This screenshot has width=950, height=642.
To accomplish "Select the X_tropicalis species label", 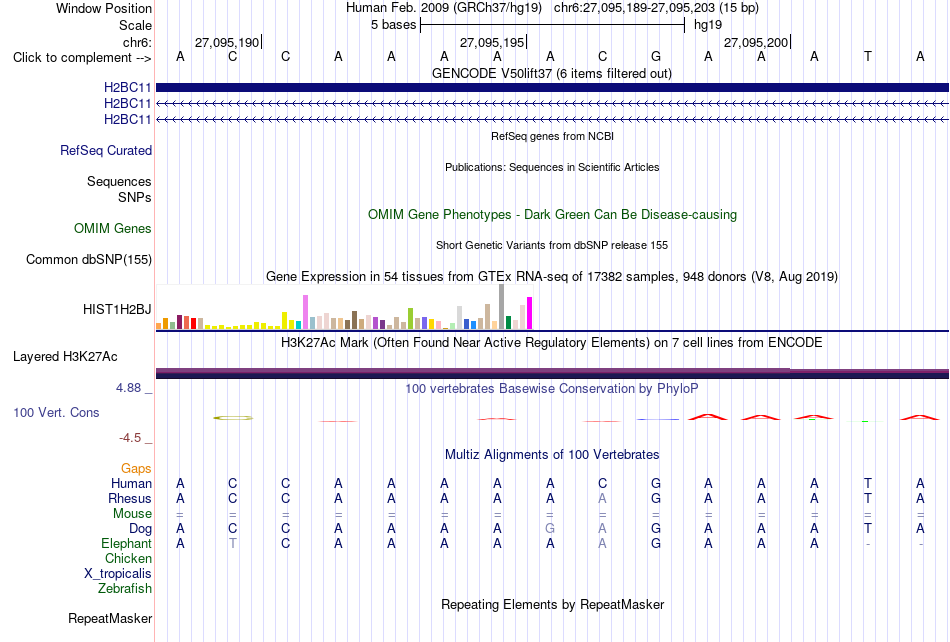I will [118, 574].
